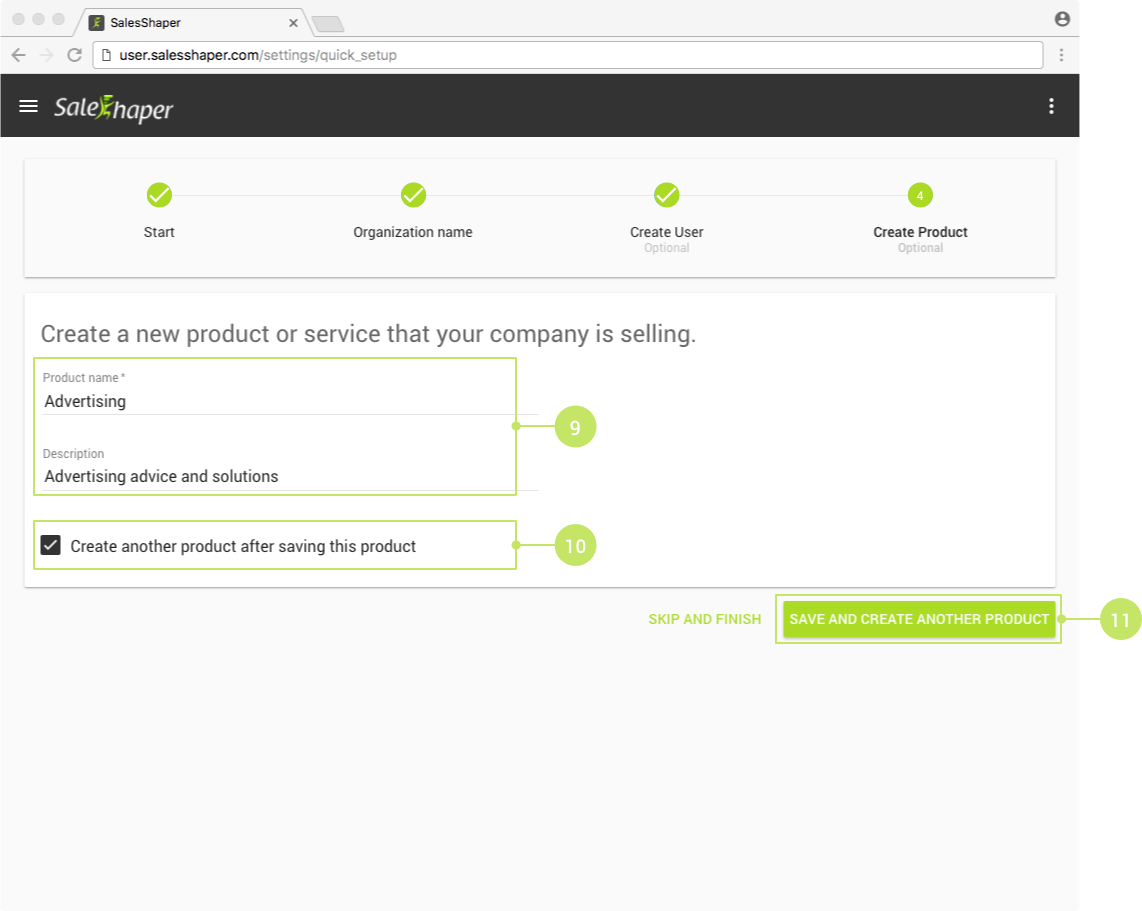This screenshot has height=911, width=1142.
Task: Click the Organization name step checkmark
Action: tap(413, 195)
